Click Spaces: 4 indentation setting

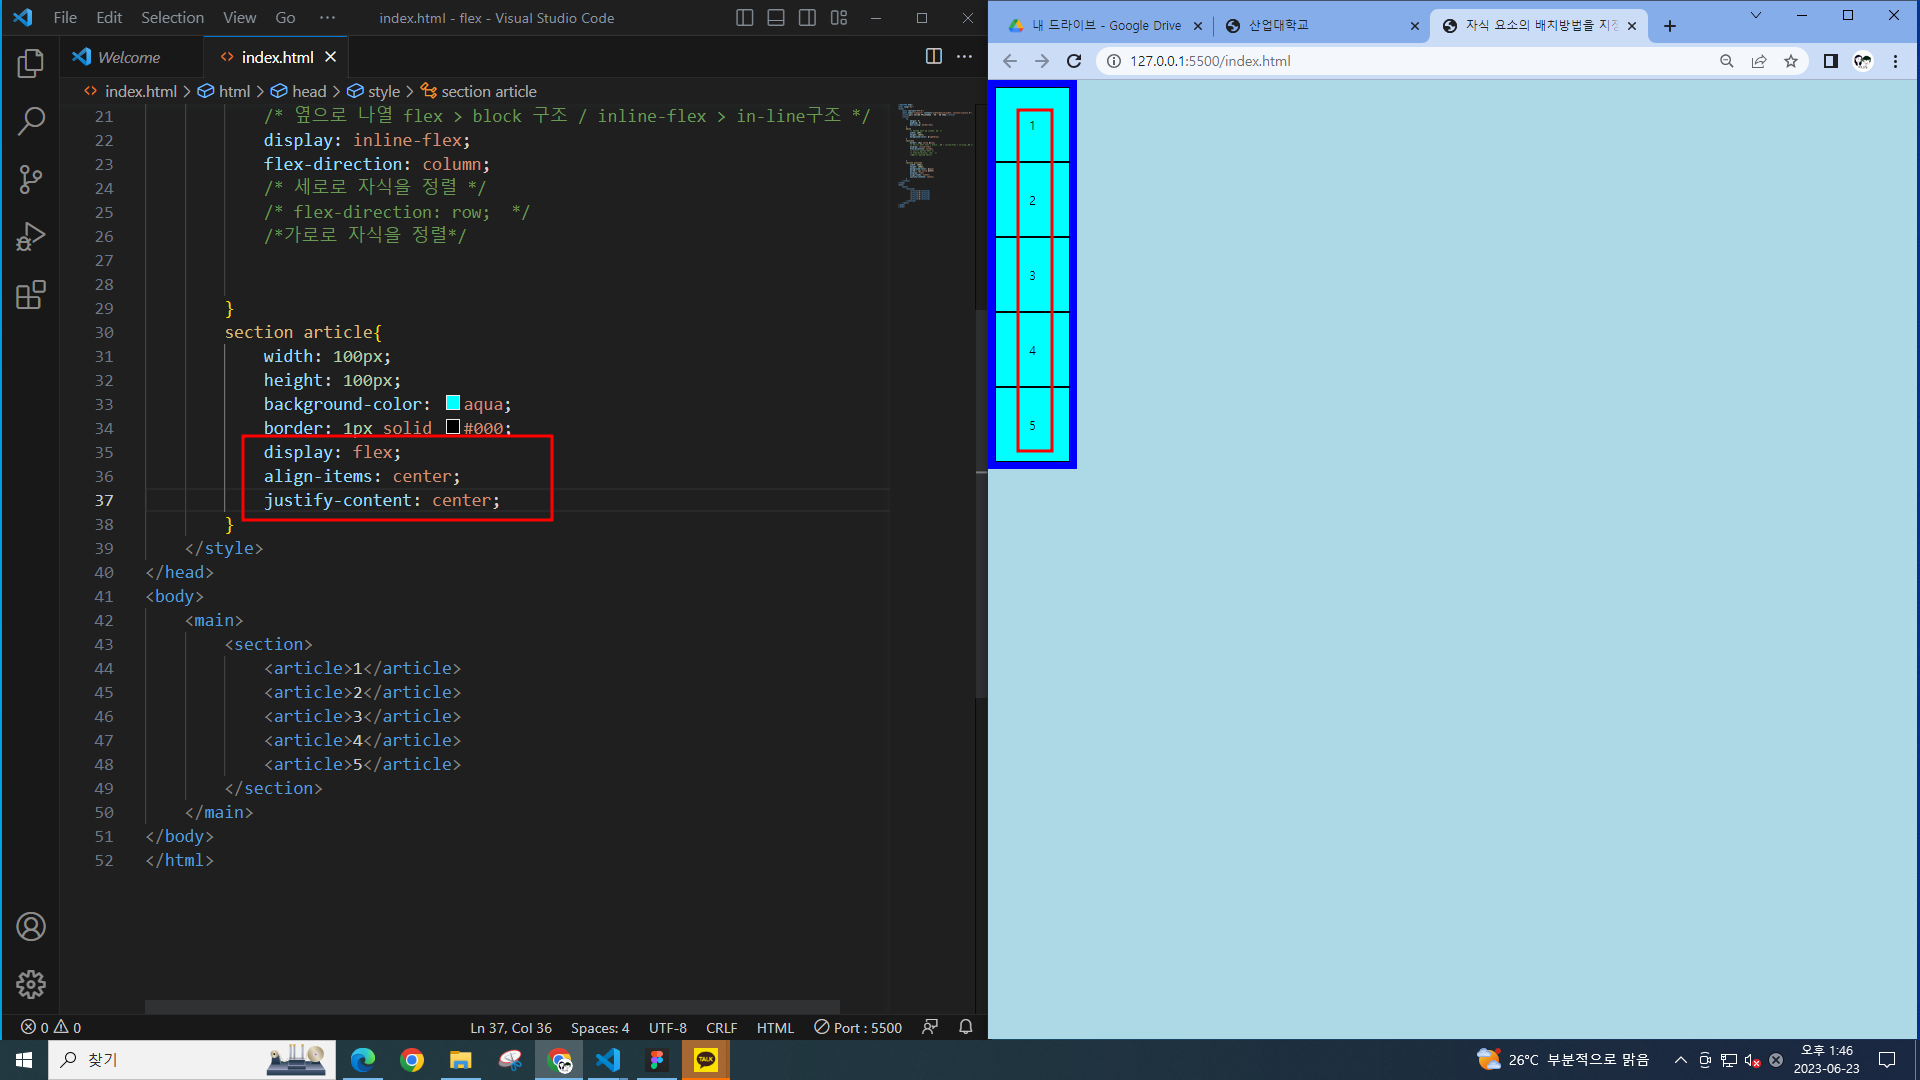(600, 1027)
